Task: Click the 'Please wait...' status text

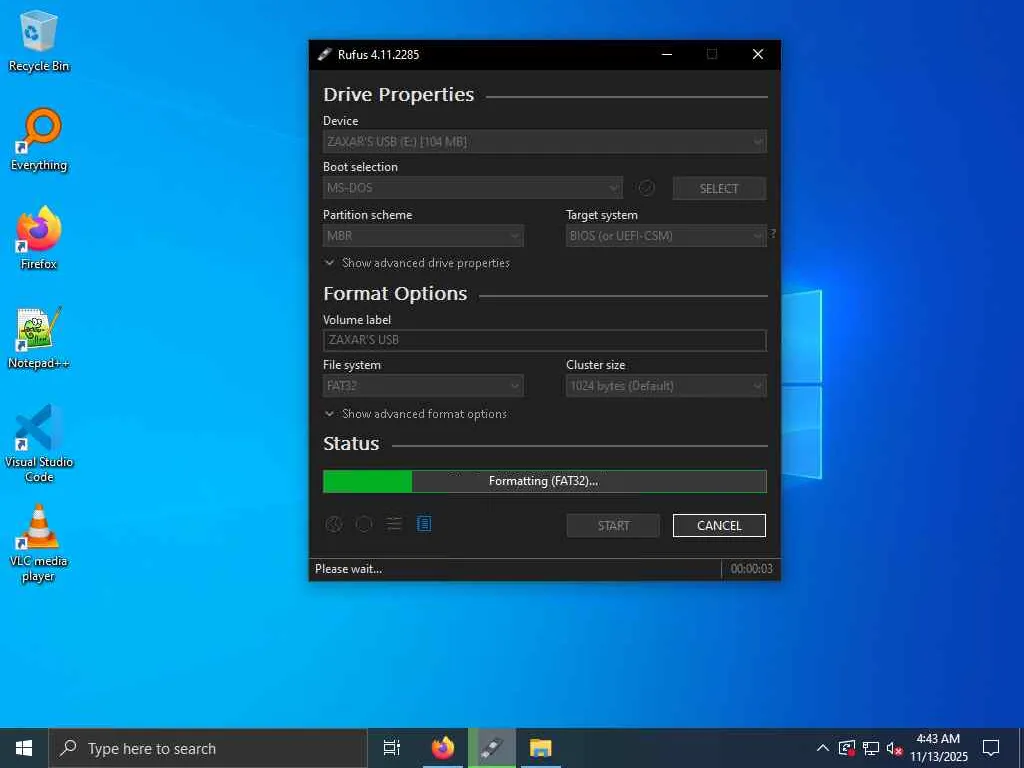Action: [x=349, y=569]
